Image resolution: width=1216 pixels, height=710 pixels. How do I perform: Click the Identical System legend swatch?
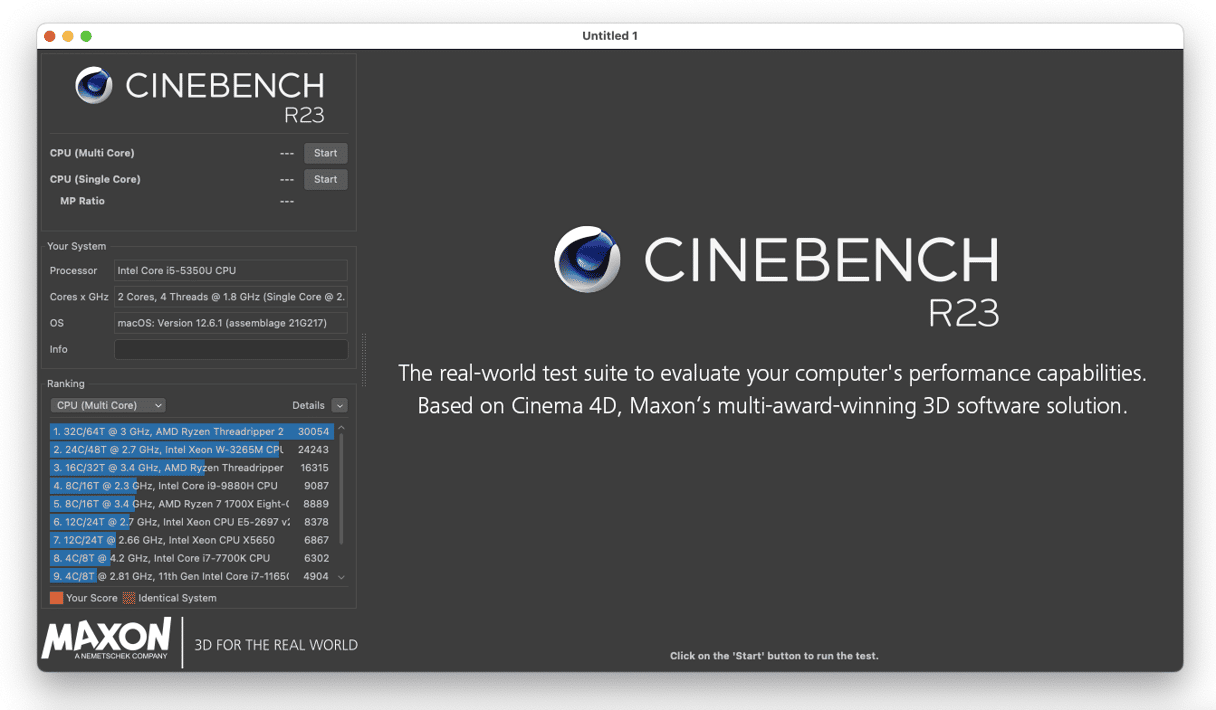tap(129, 598)
